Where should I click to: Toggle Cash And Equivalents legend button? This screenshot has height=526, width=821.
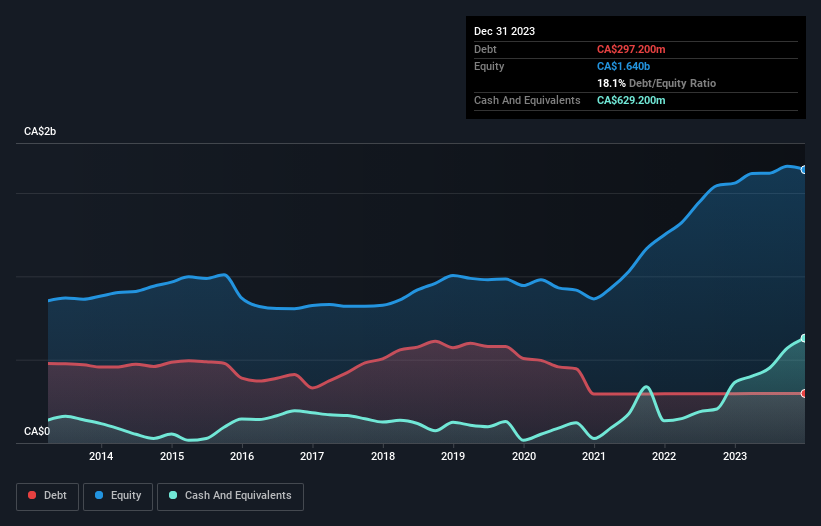coord(230,496)
